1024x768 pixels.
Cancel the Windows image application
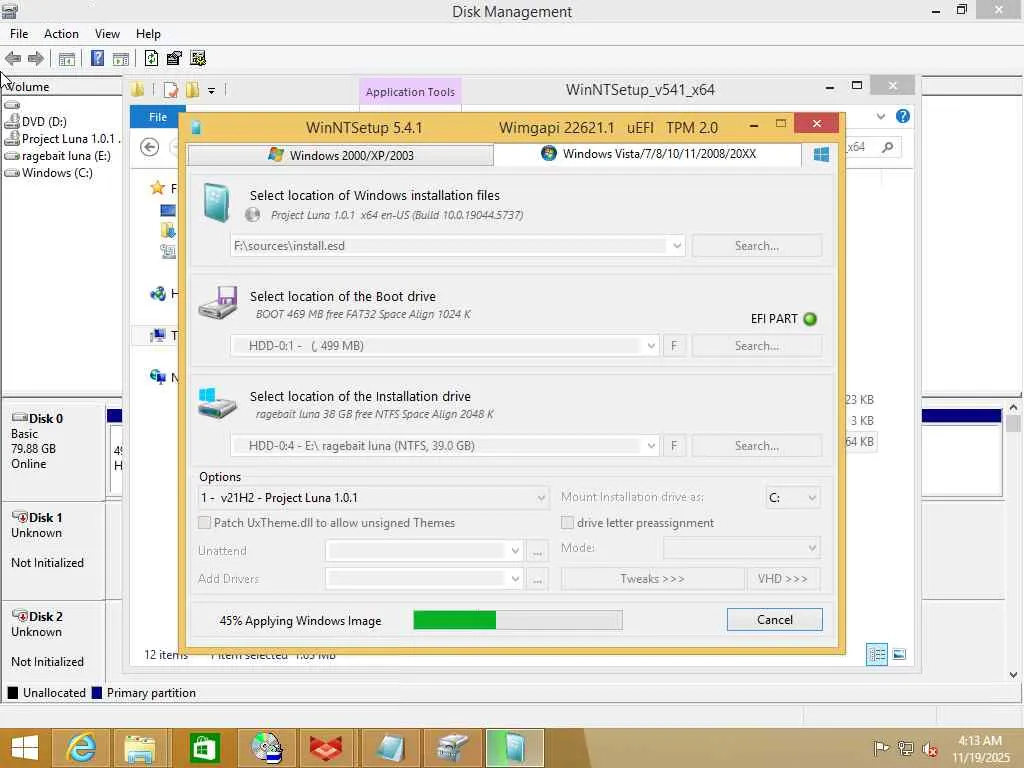point(775,620)
